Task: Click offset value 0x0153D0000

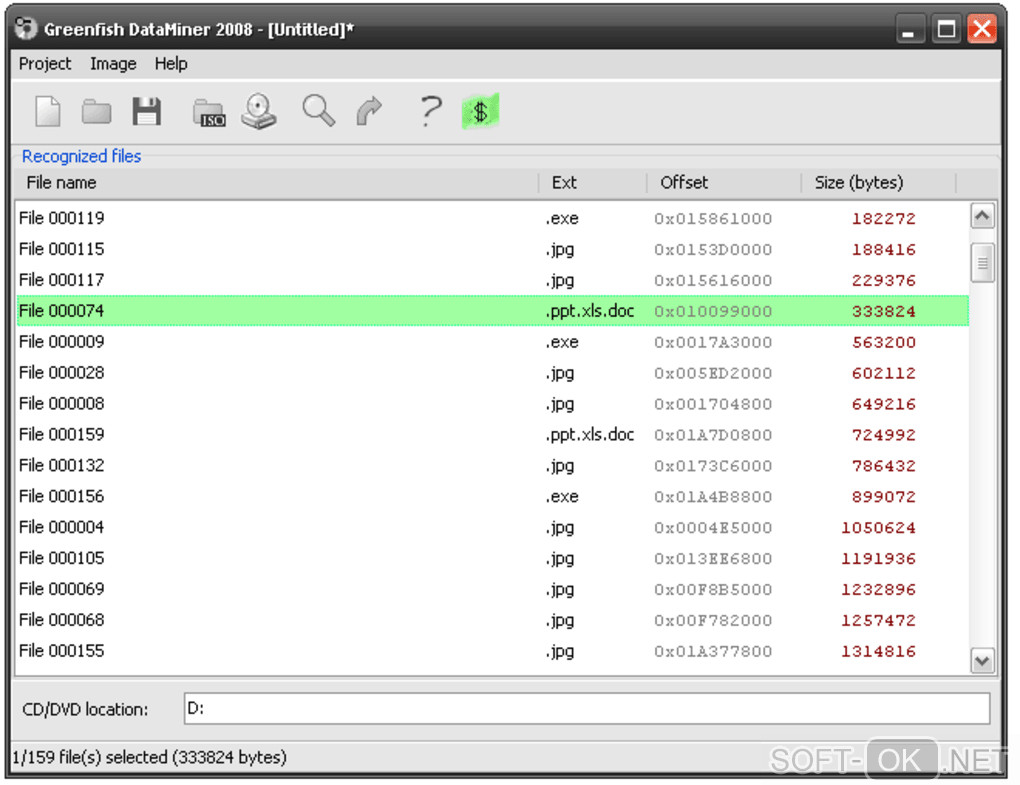Action: click(713, 250)
